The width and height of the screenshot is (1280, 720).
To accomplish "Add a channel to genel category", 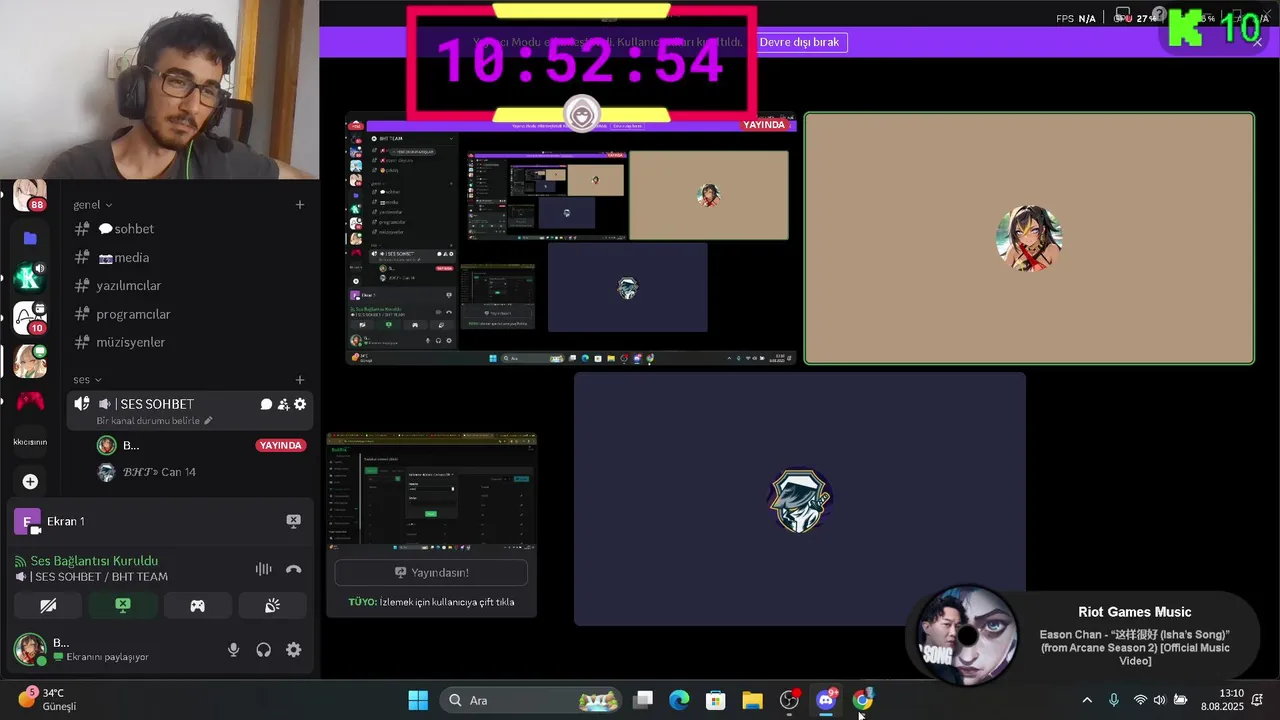I will click(300, 205).
